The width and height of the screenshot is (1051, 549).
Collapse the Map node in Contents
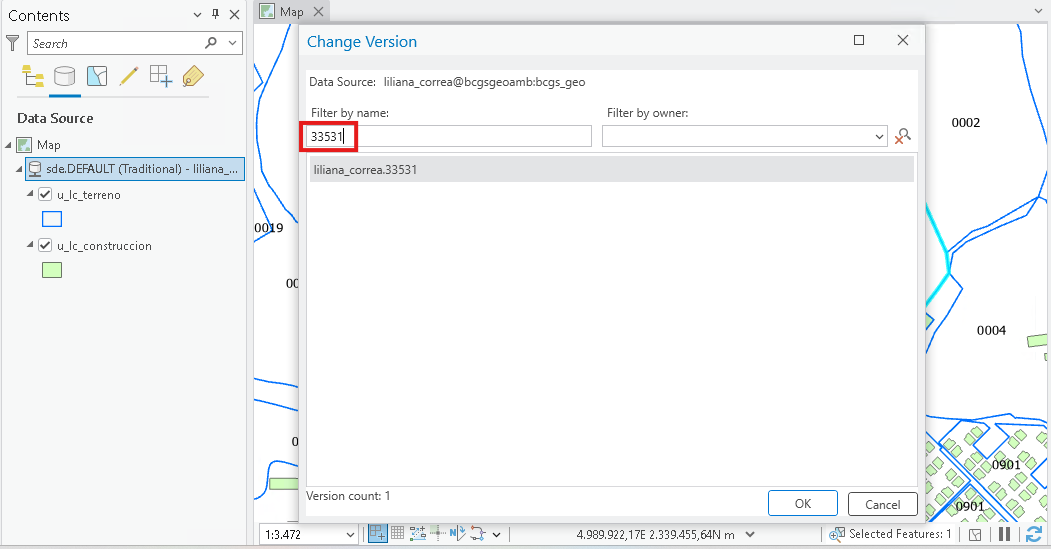click(8, 145)
